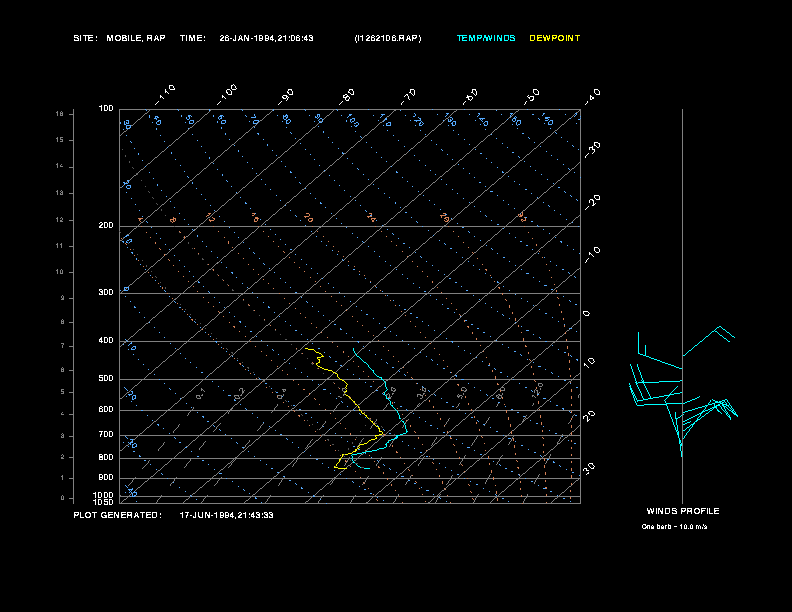Select timestamp "26-JAN-1994,21:06:43"
The image size is (792, 612).
(x=266, y=38)
